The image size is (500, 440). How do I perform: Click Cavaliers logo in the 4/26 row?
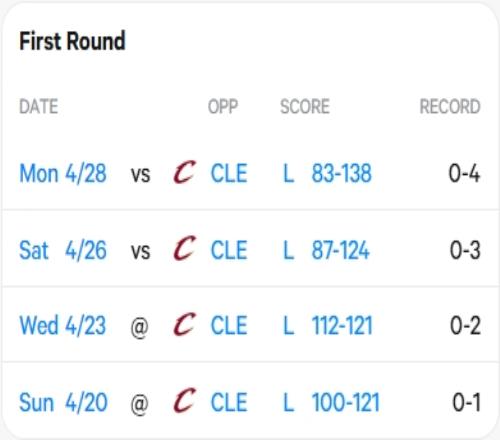point(184,248)
